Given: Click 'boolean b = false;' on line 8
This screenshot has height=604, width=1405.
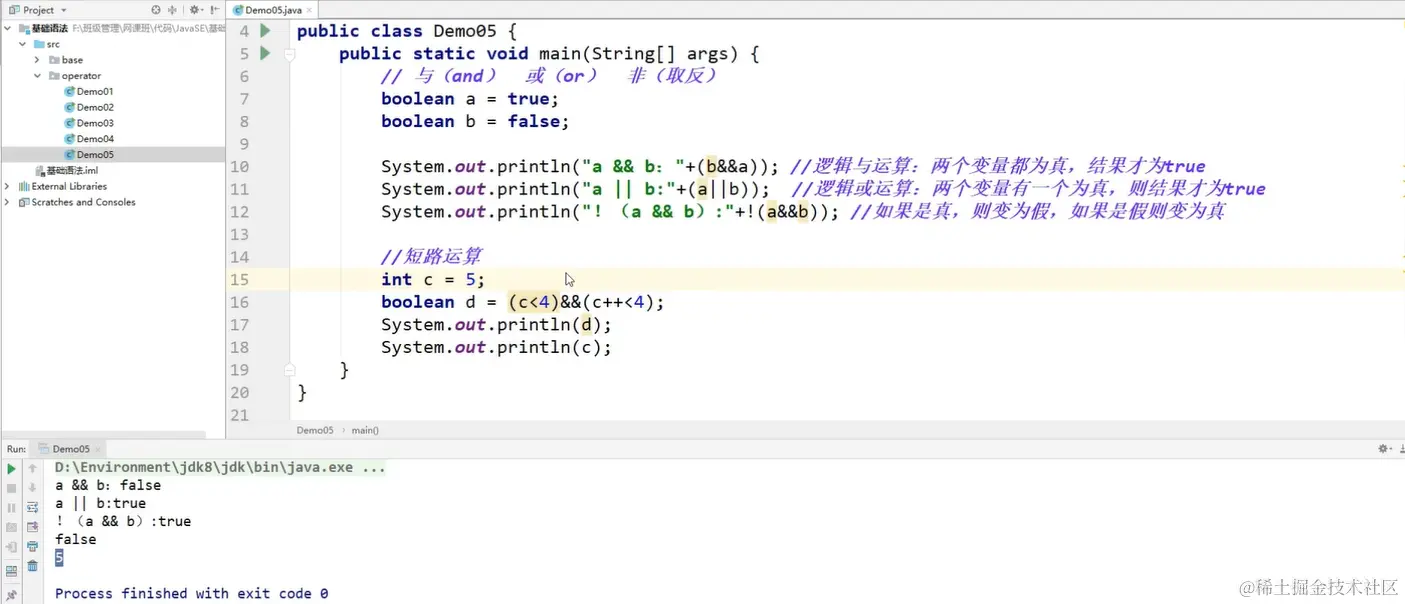Looking at the screenshot, I should 475,121.
